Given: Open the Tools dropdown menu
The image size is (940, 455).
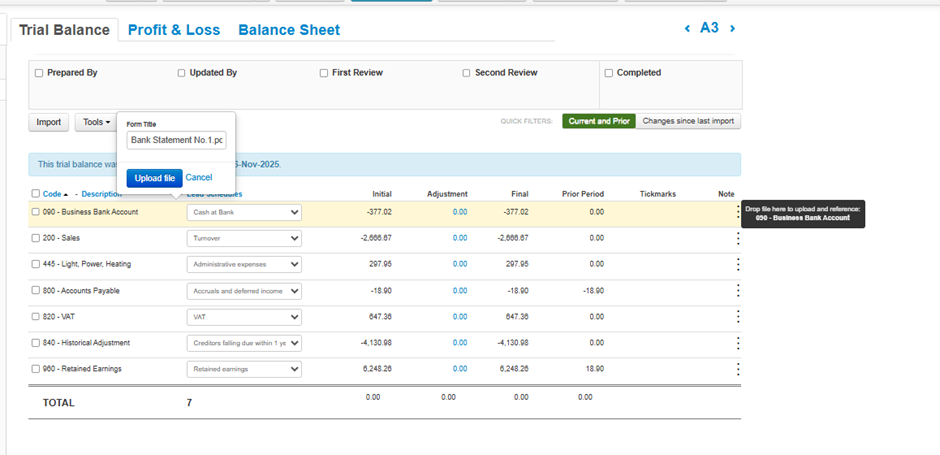Looking at the screenshot, I should point(96,122).
